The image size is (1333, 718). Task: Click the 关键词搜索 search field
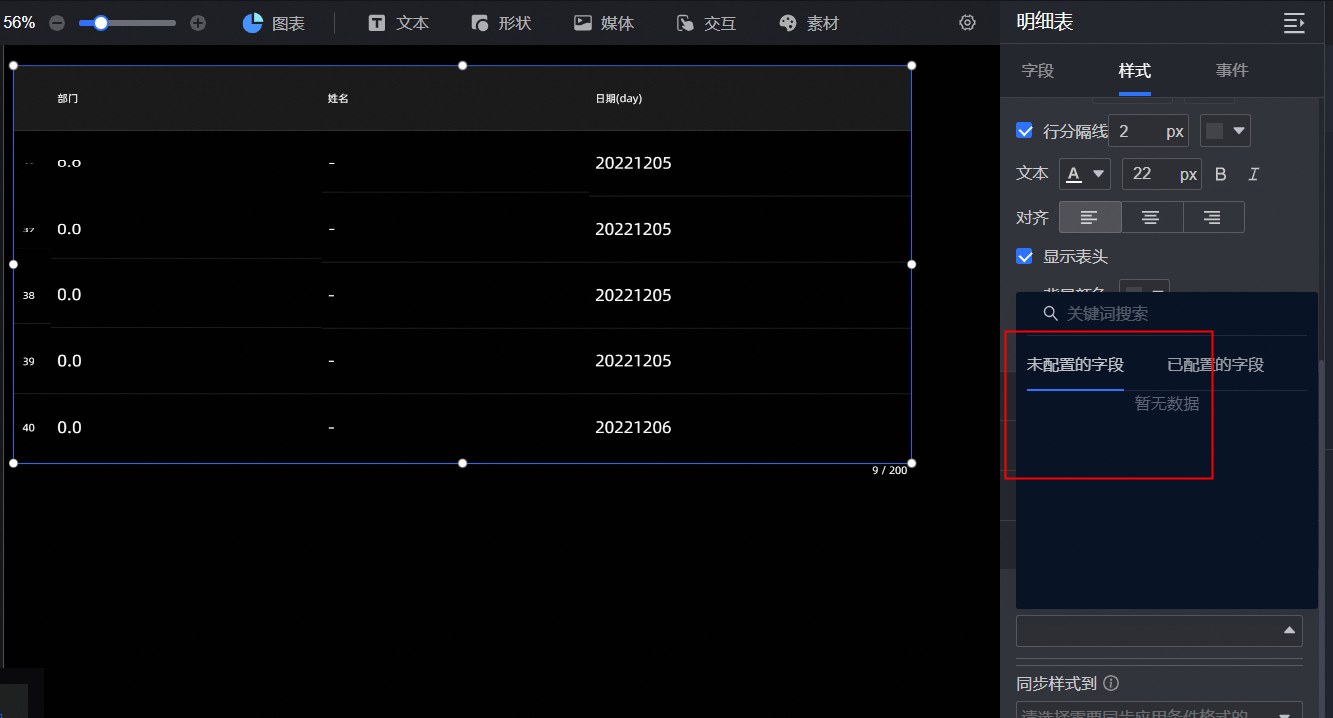tap(1170, 314)
